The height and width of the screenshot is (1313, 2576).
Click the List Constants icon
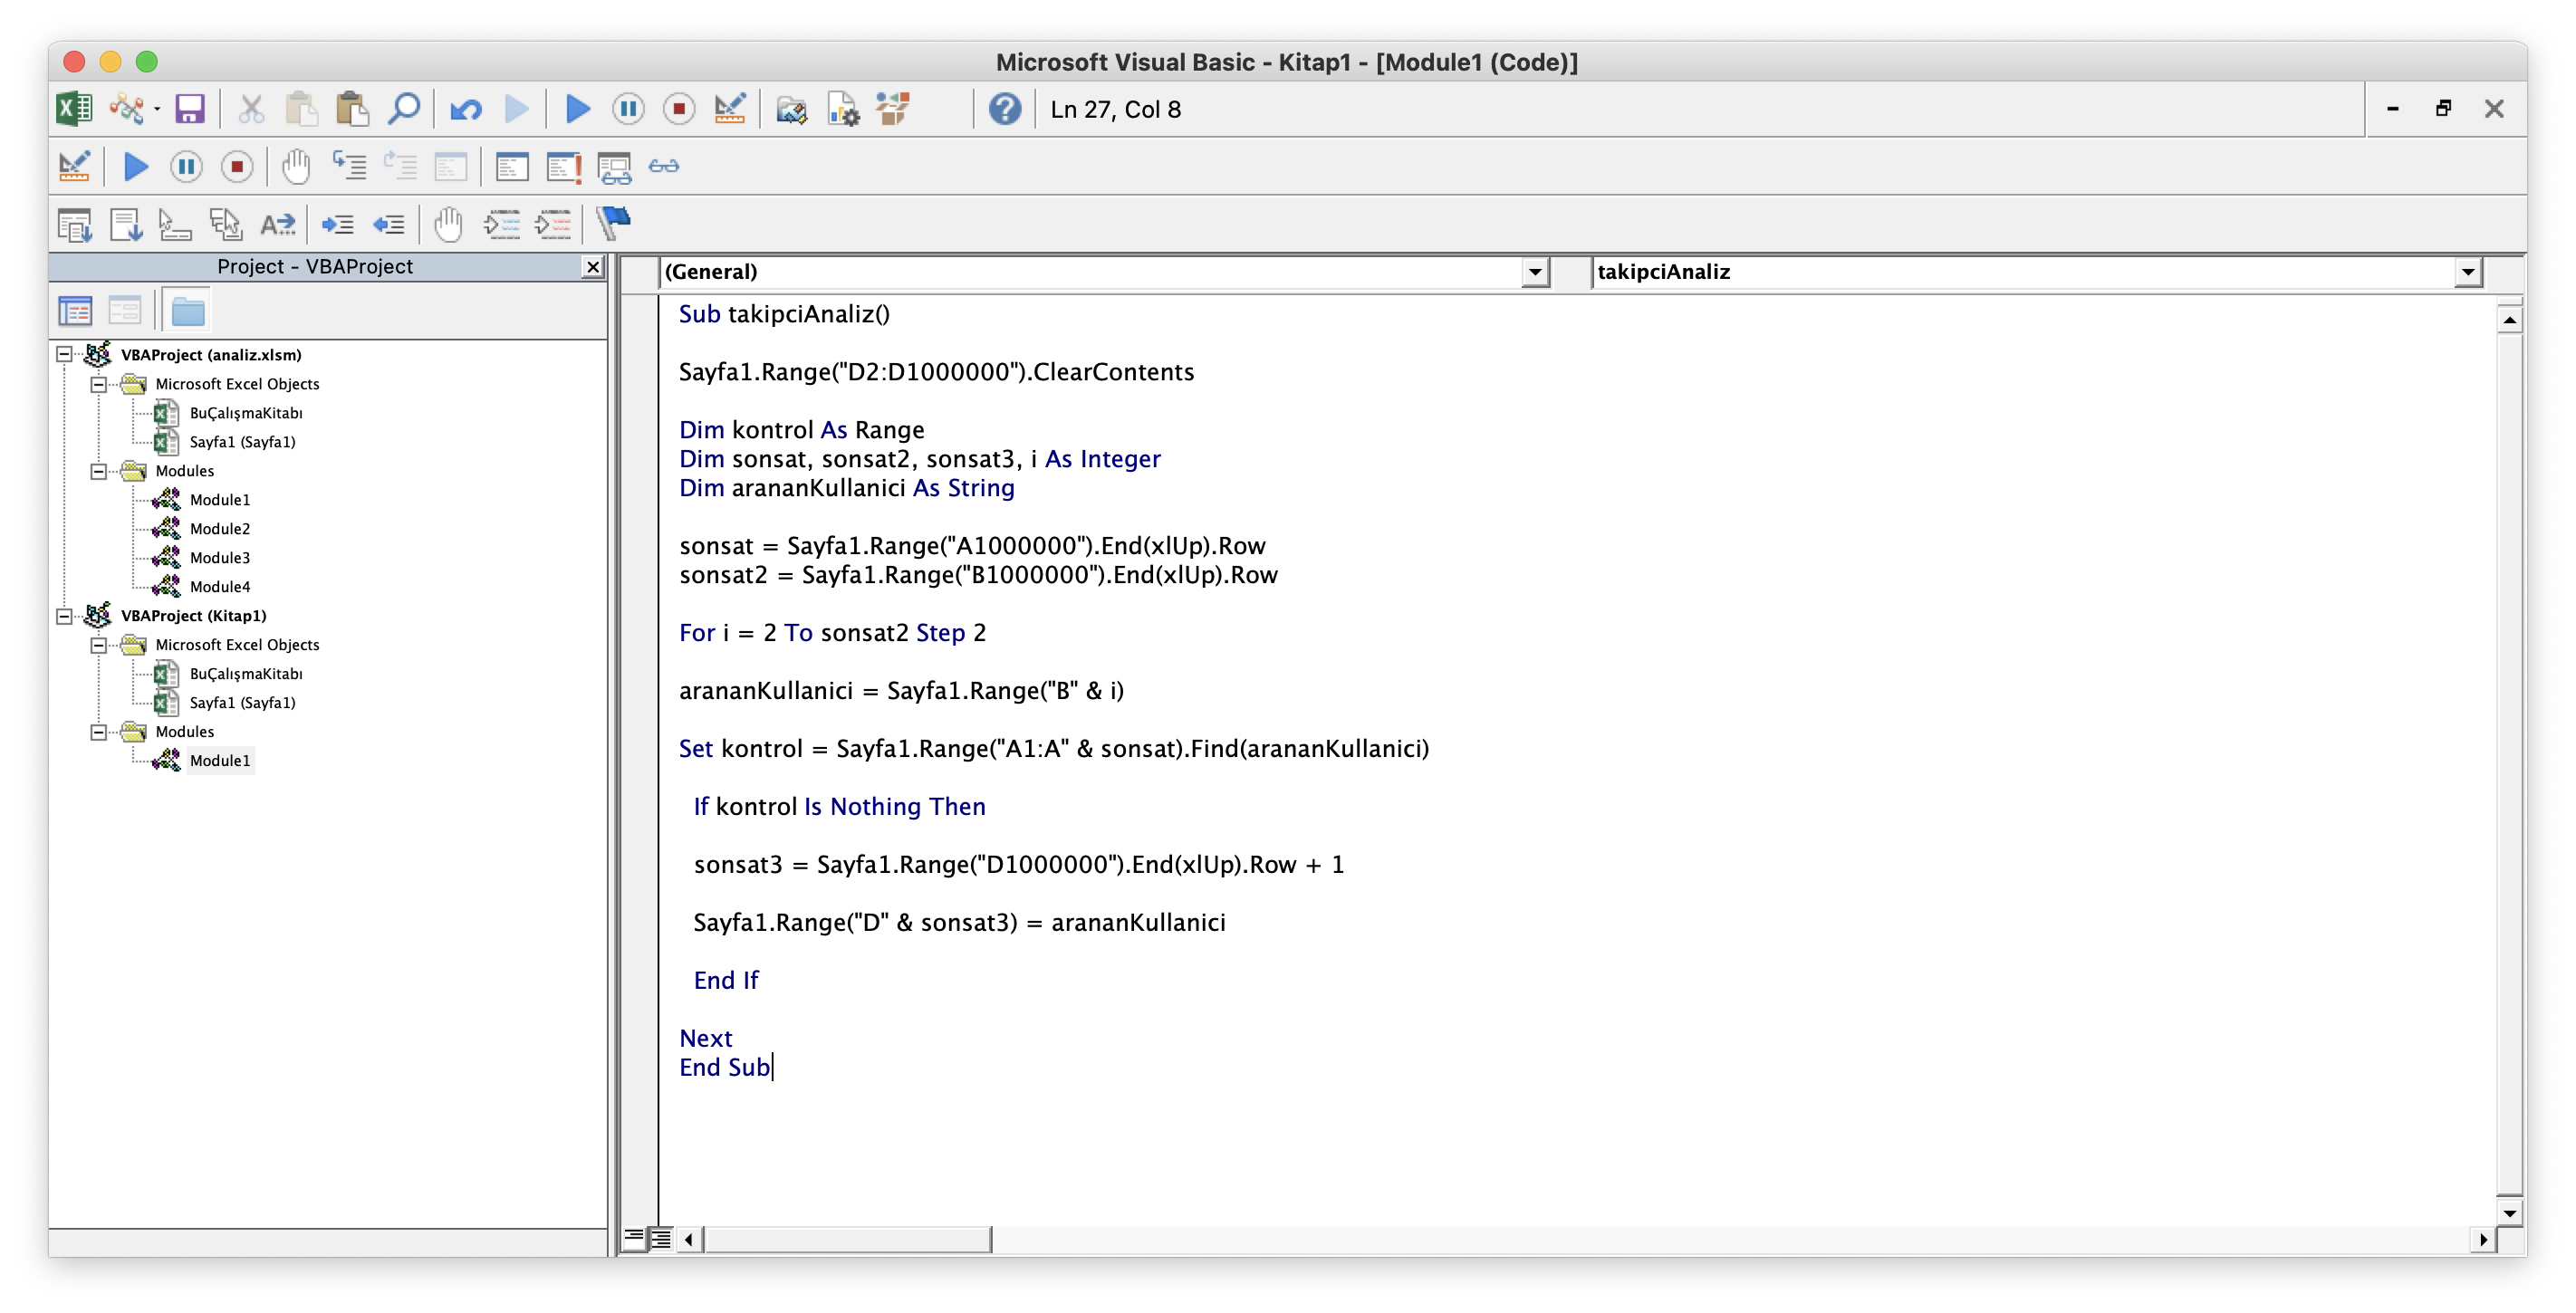(126, 224)
